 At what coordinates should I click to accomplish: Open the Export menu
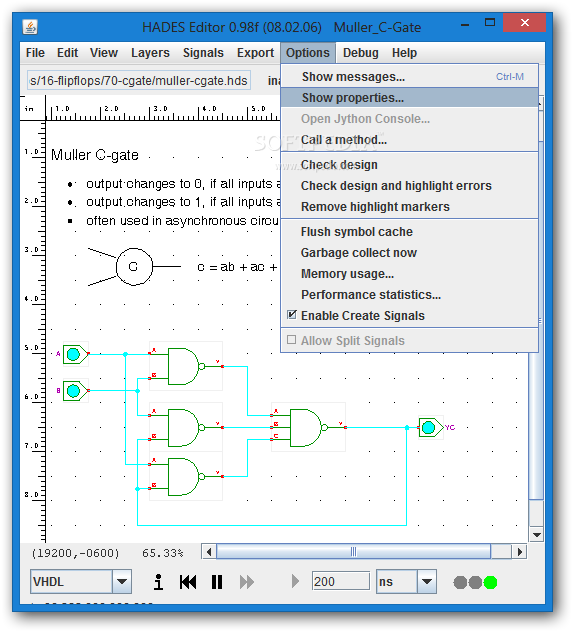coord(255,53)
